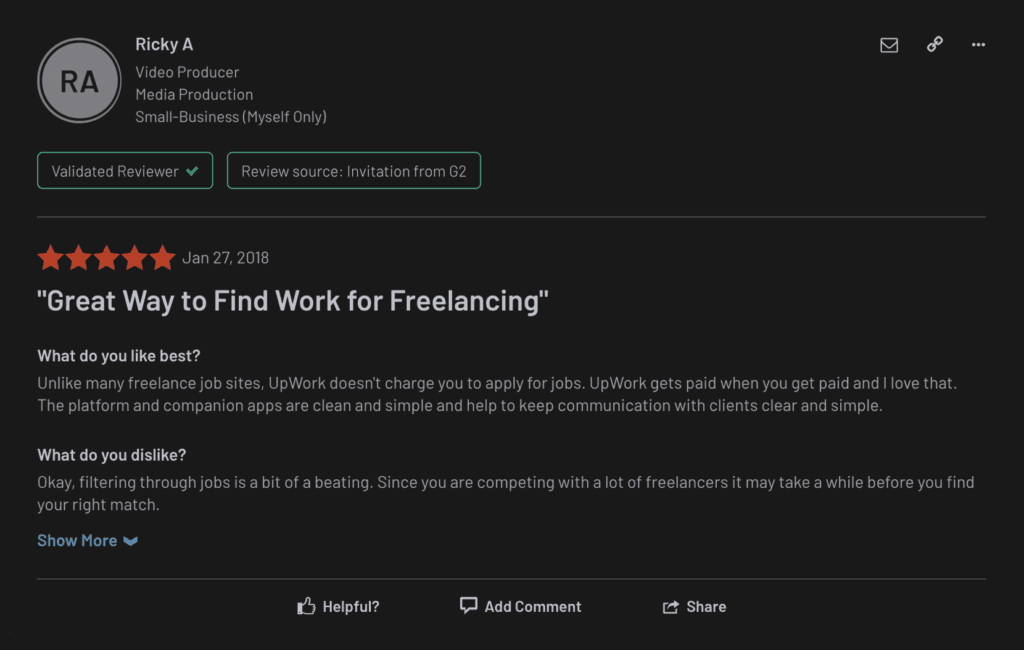Click the first rating star
1024x650 pixels.
pyautogui.click(x=50, y=258)
